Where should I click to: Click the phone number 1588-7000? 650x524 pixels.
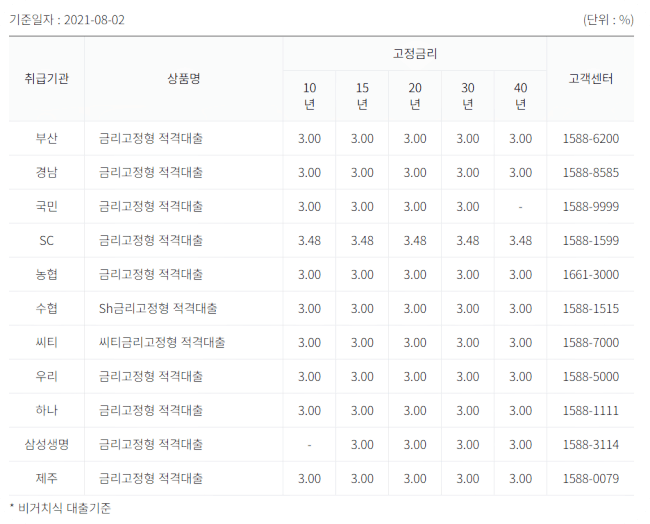[590, 342]
